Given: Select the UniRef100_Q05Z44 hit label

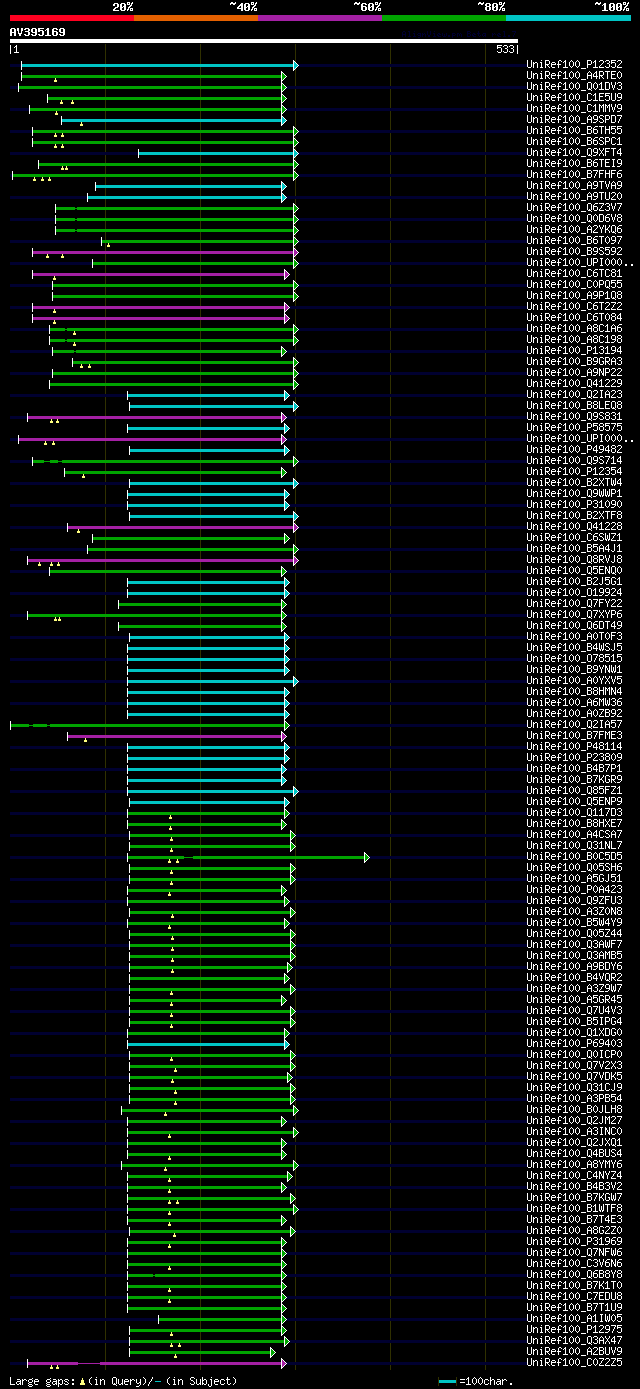Looking at the screenshot, I should [x=574, y=934].
